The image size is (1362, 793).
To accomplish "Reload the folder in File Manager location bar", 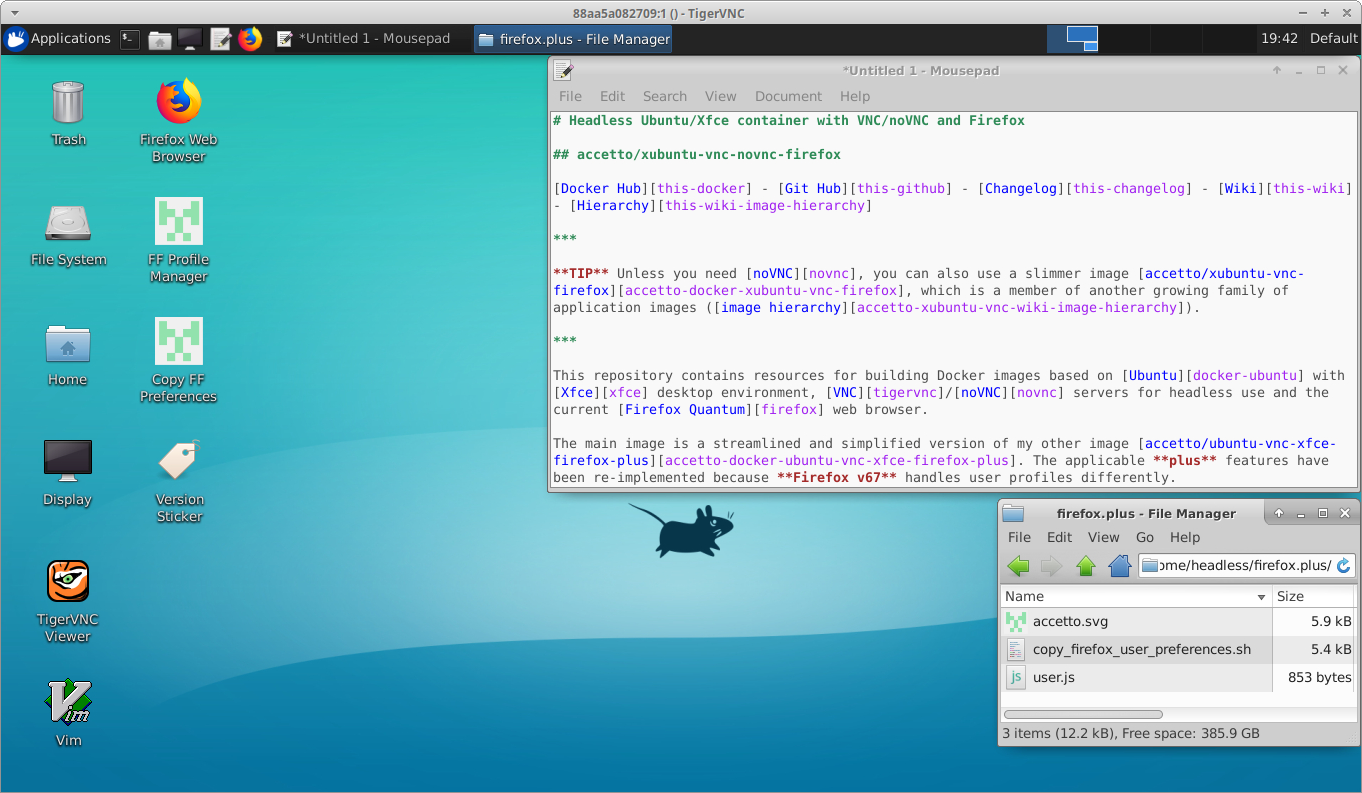I will point(1343,566).
